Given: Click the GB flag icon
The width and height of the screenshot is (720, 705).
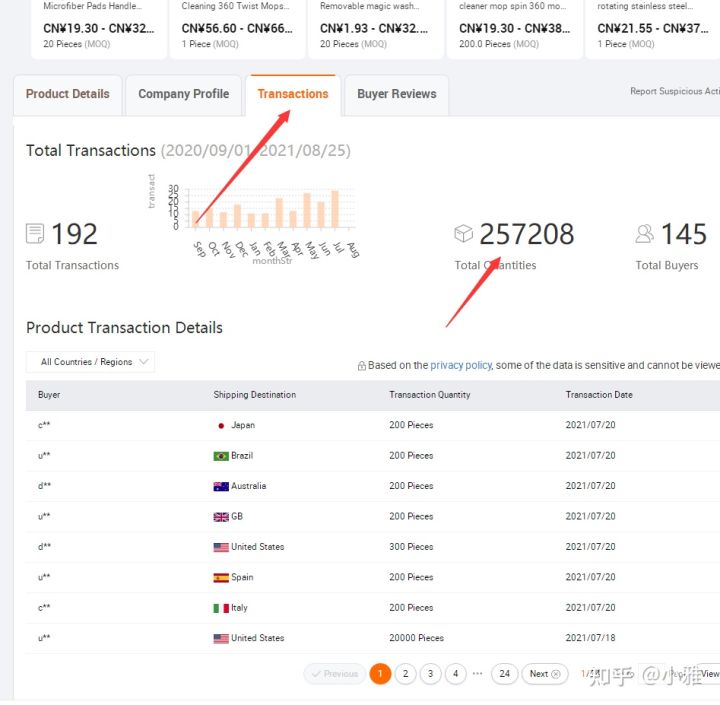Looking at the screenshot, I should [221, 517].
